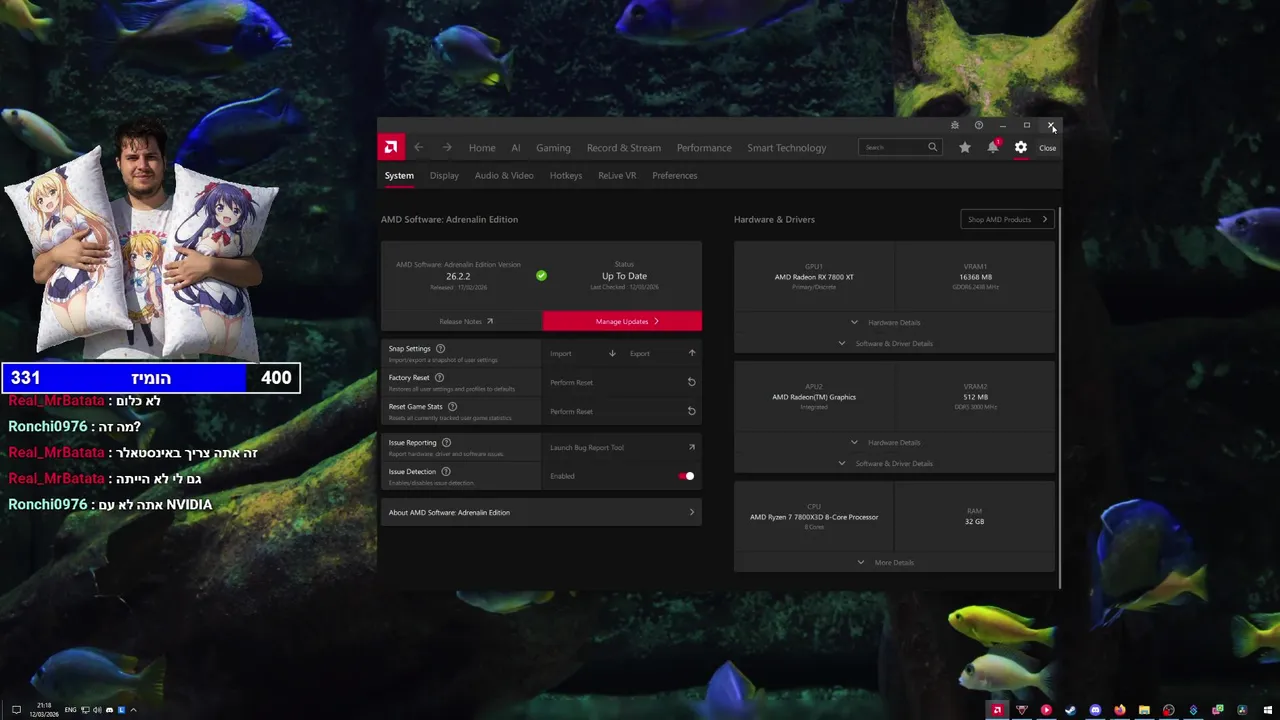1280x720 pixels.
Task: Open the help question-mark icon in title bar
Action: (979, 125)
